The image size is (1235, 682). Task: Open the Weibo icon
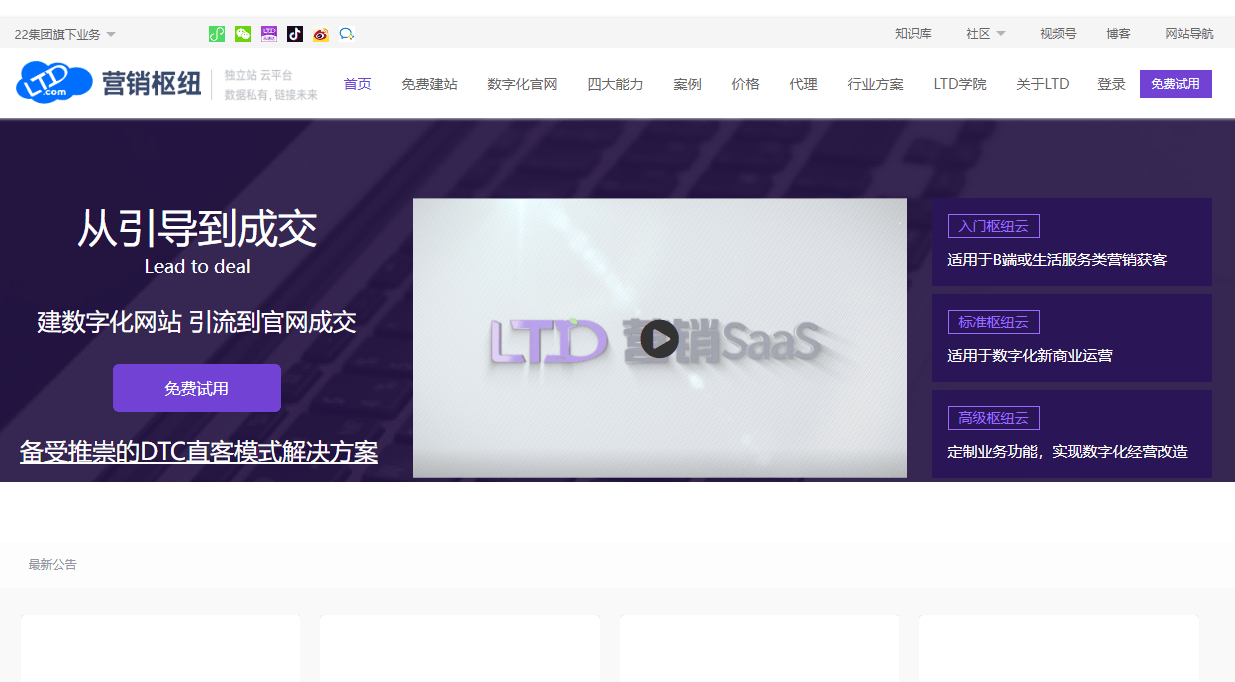[x=321, y=34]
